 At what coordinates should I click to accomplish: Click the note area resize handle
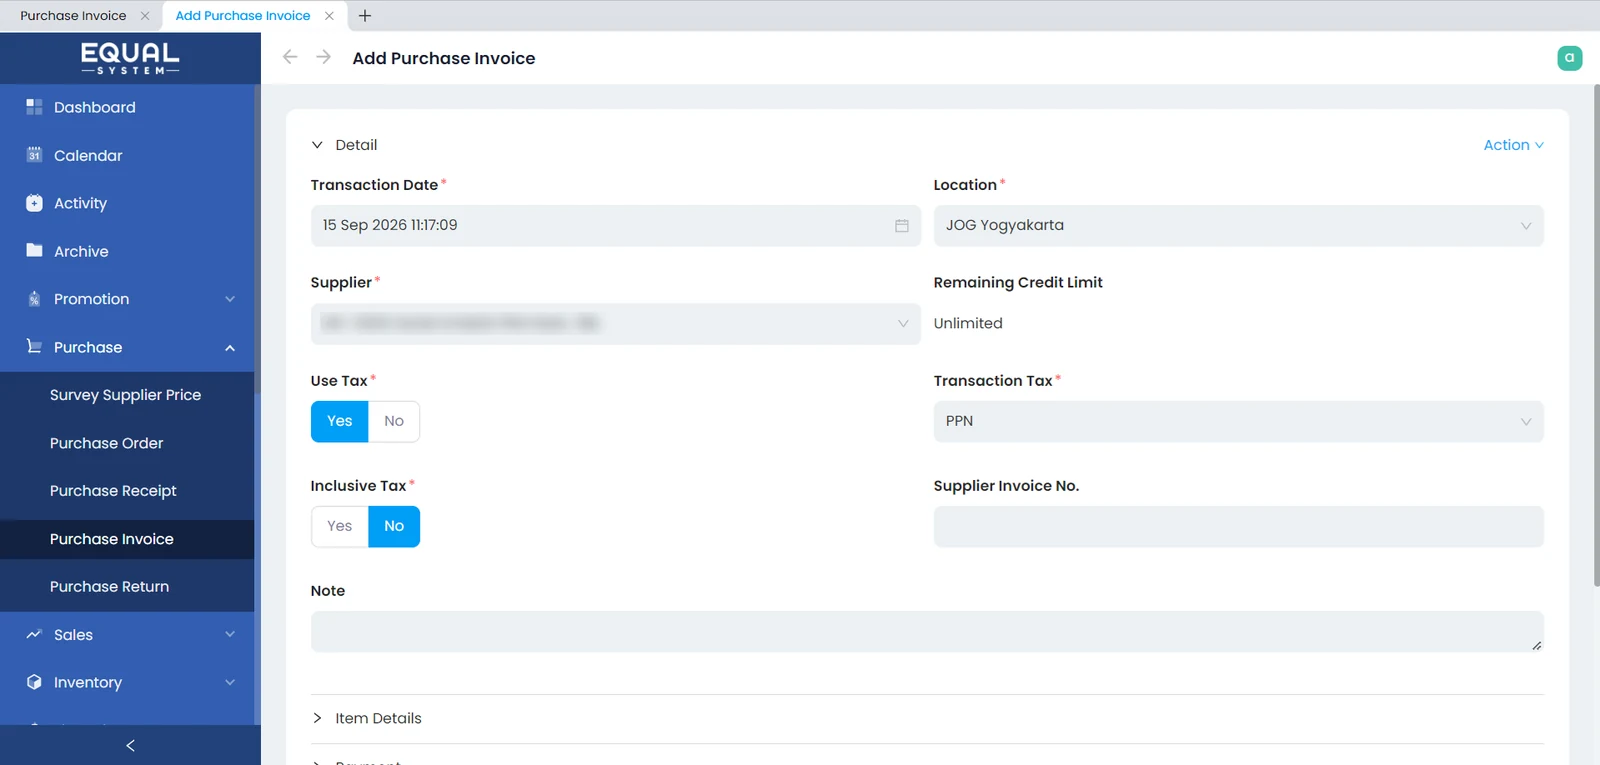click(x=1536, y=645)
